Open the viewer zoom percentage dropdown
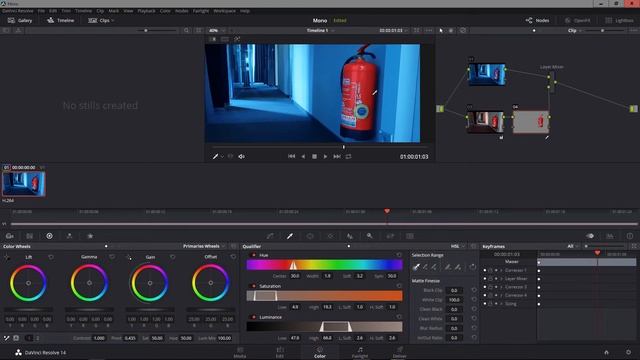The height and width of the screenshot is (360, 640). pos(217,31)
